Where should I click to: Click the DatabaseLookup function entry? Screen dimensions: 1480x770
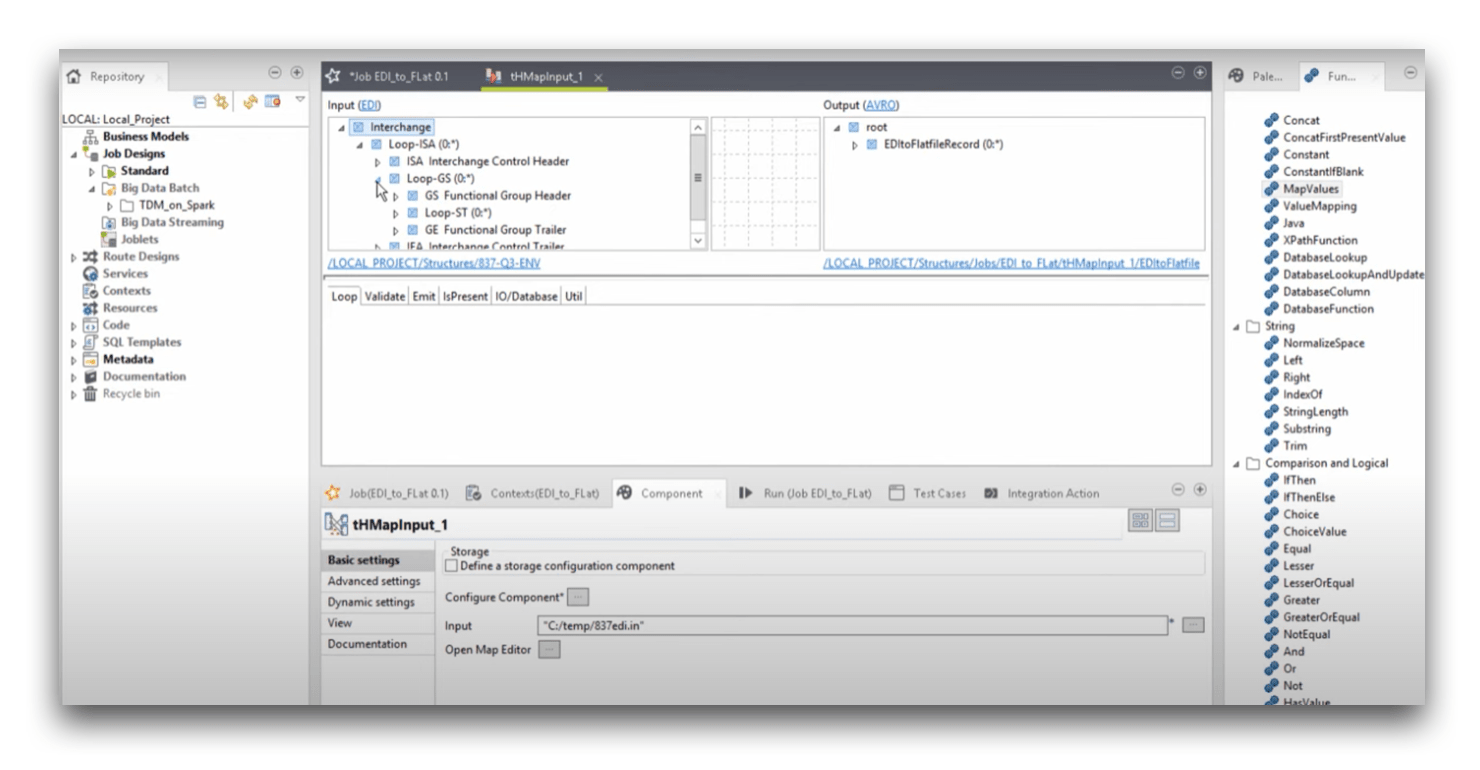pos(1324,257)
